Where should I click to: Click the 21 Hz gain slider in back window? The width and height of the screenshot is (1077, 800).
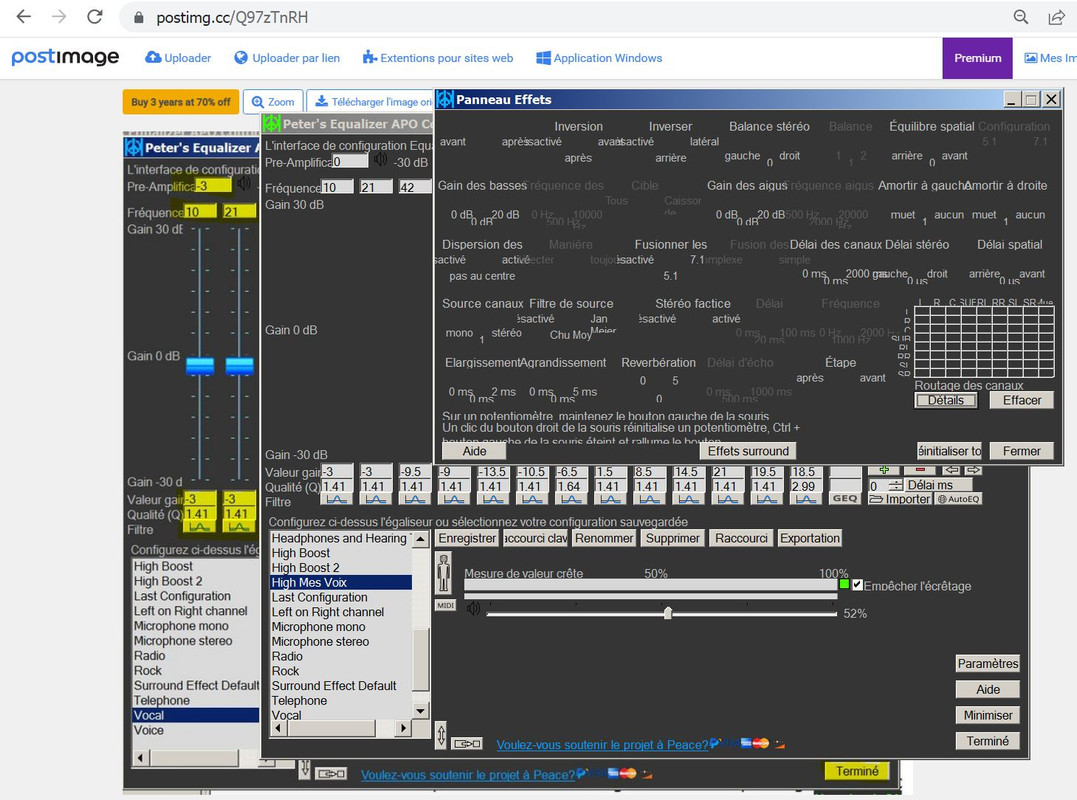pos(240,365)
